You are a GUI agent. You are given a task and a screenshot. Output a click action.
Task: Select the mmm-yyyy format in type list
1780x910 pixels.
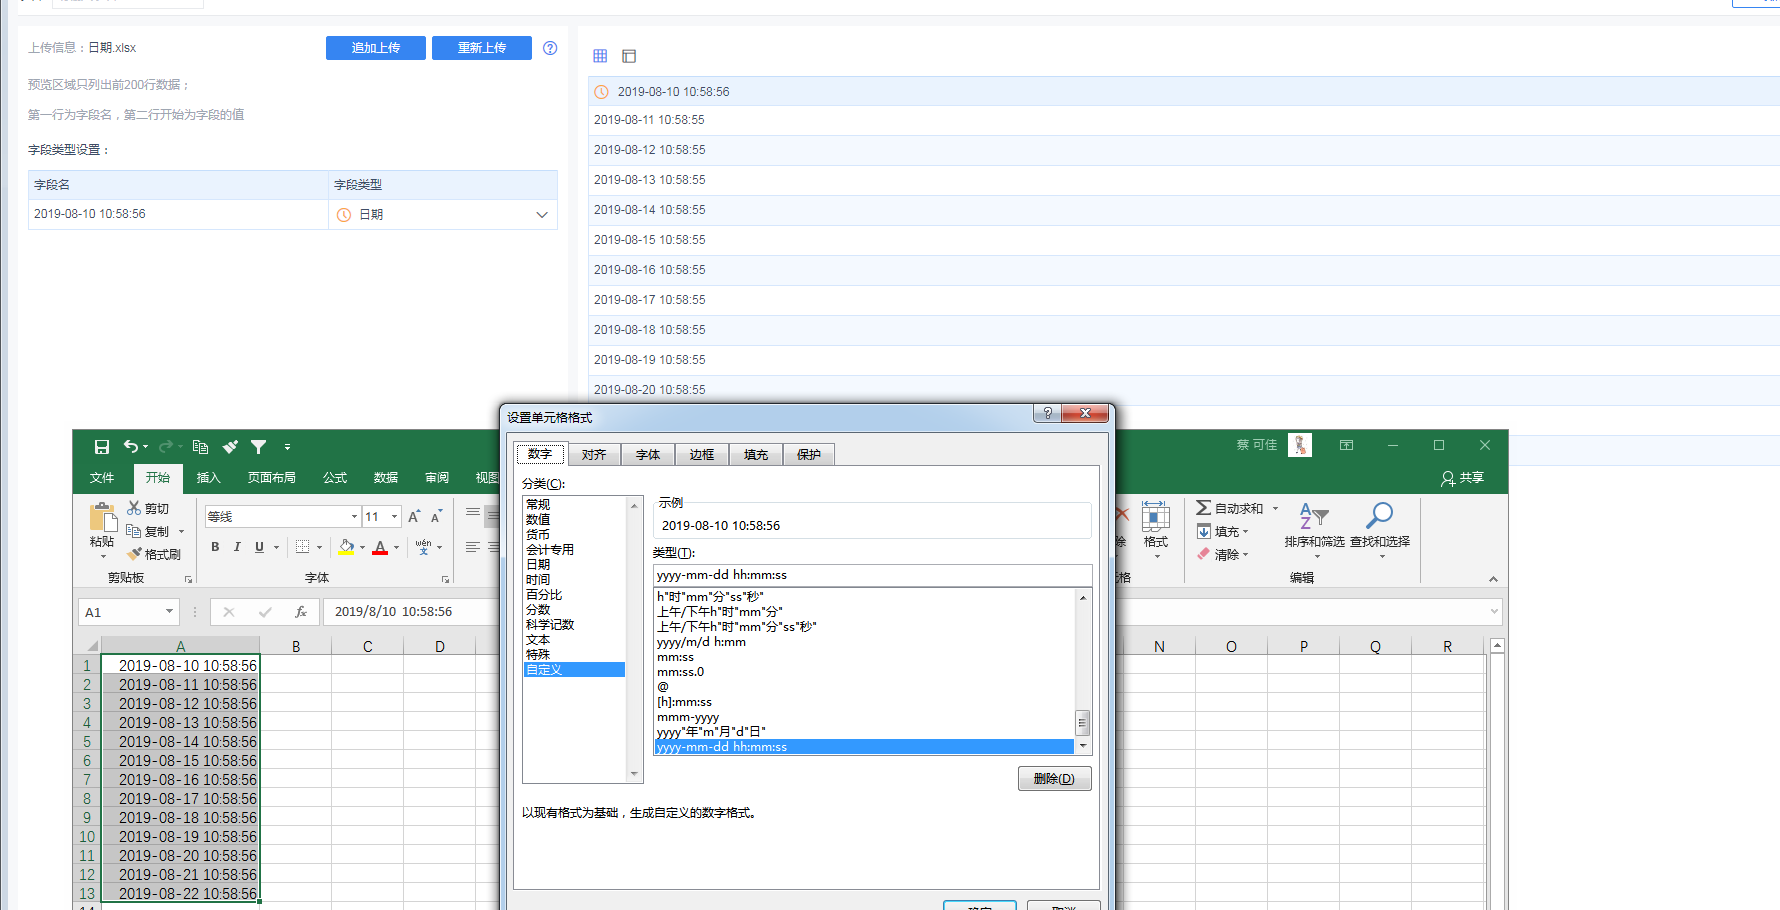[x=688, y=717]
